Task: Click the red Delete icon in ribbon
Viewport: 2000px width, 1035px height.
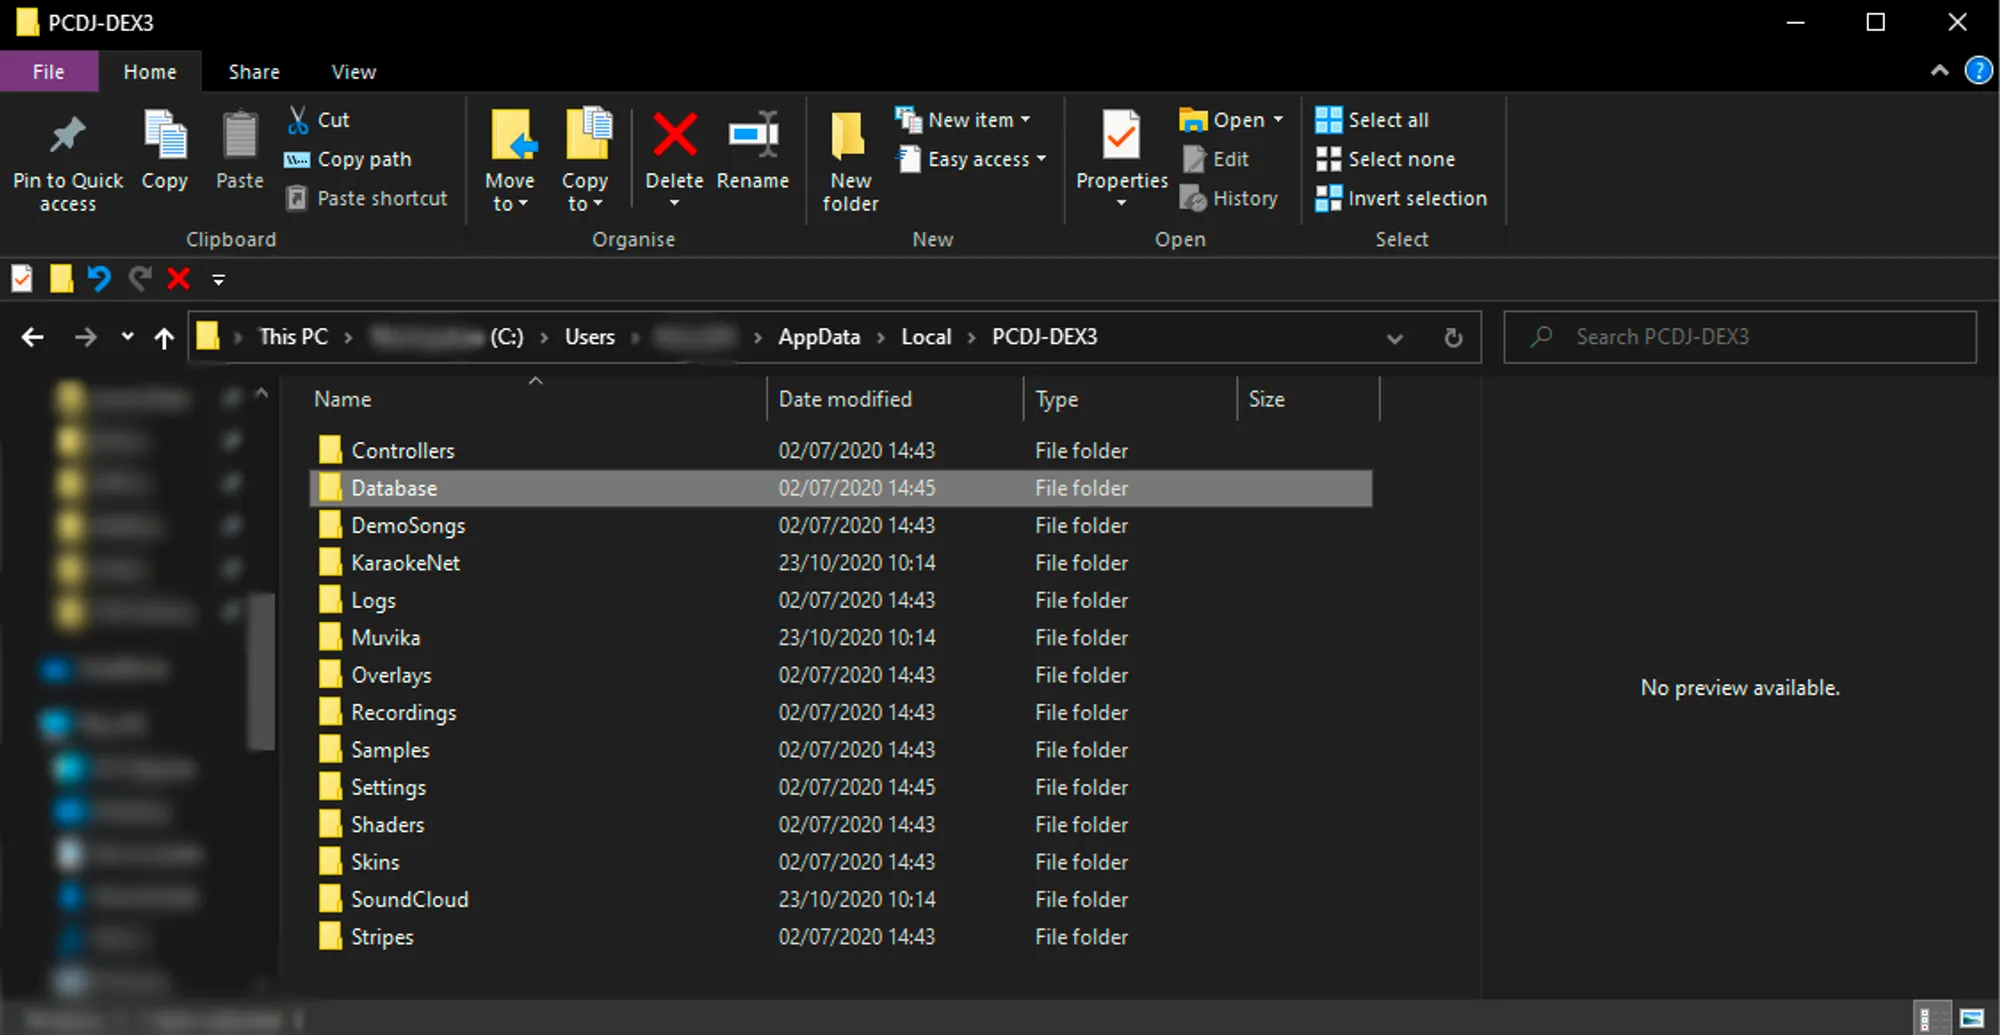Action: (674, 135)
